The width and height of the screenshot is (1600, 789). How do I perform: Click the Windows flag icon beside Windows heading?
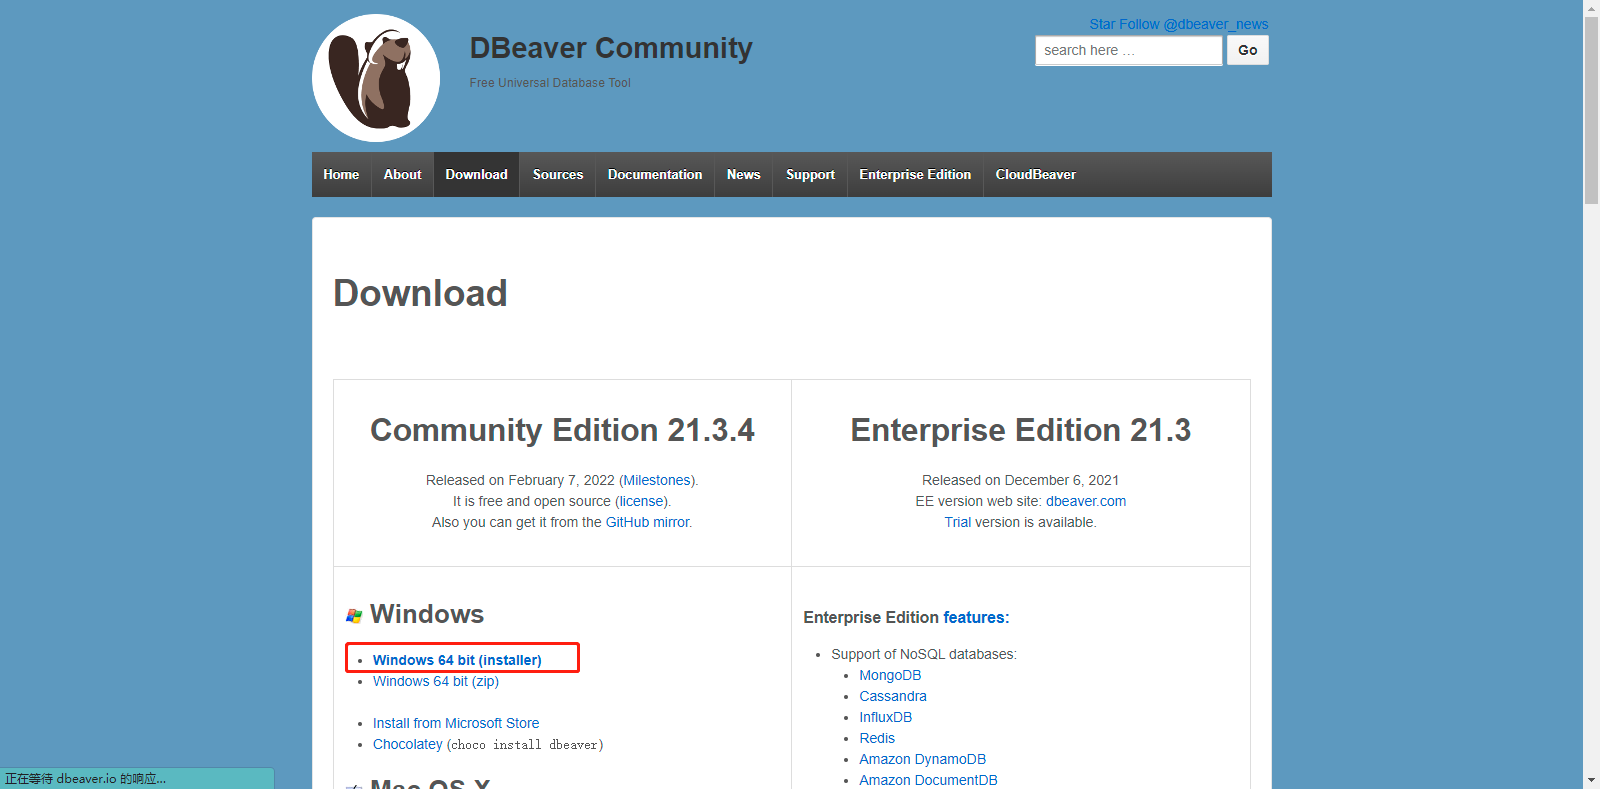tap(354, 616)
